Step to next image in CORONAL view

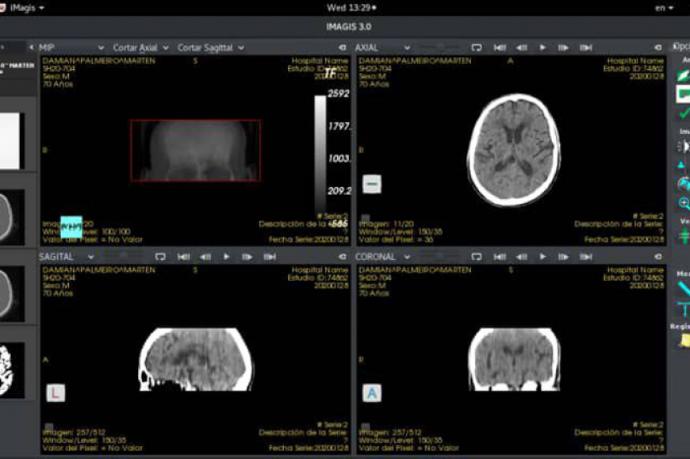coord(563,257)
